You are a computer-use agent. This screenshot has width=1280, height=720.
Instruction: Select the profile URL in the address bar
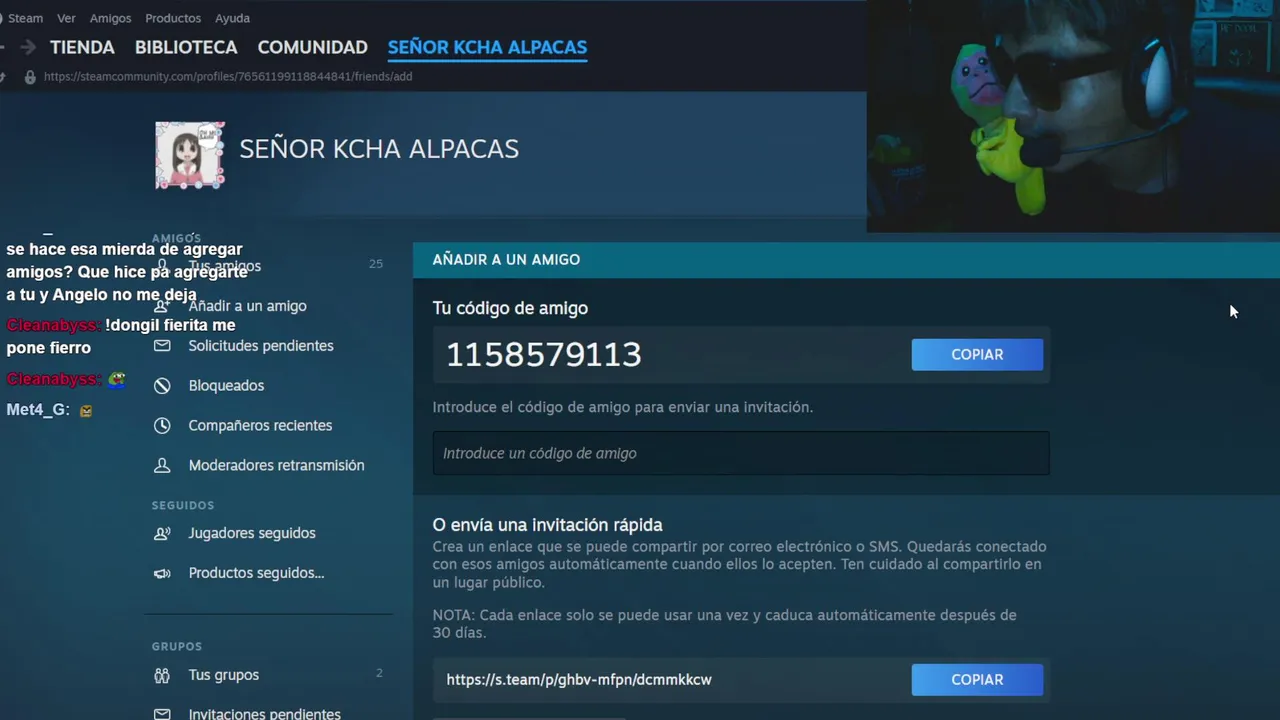pyautogui.click(x=228, y=76)
